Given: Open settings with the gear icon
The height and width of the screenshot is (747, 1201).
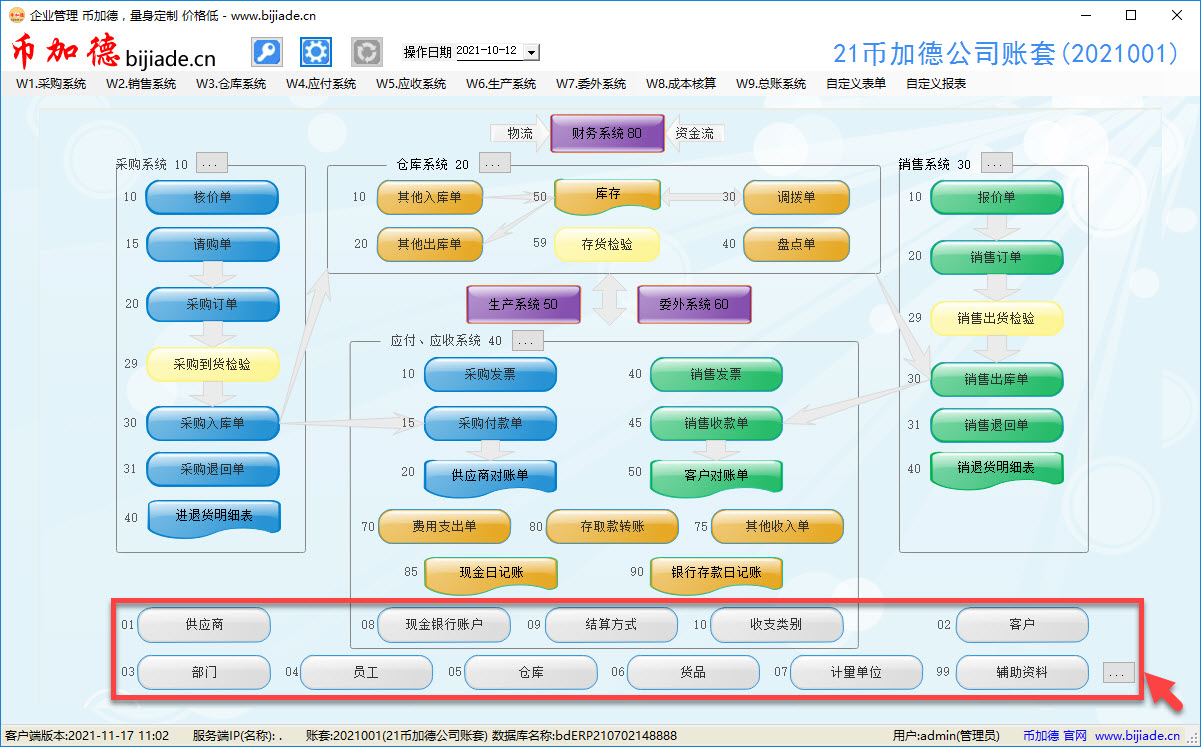Looking at the screenshot, I should click(316, 52).
